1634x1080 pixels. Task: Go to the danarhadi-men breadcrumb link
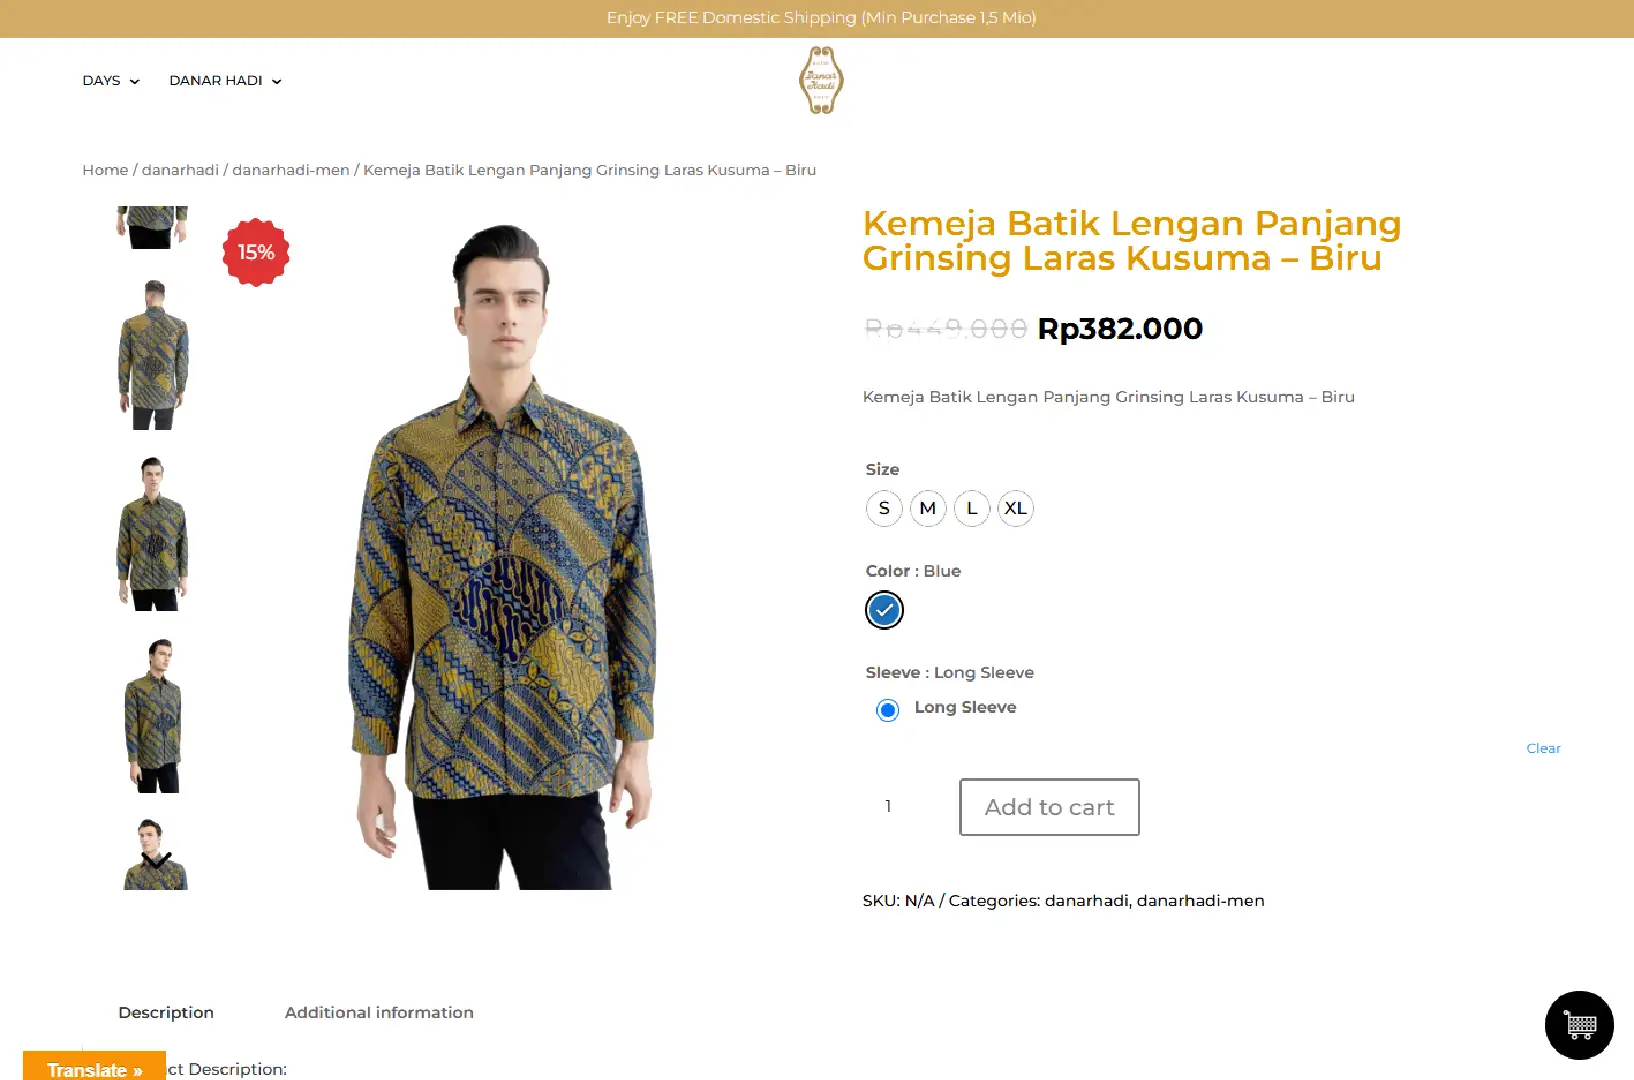[291, 170]
